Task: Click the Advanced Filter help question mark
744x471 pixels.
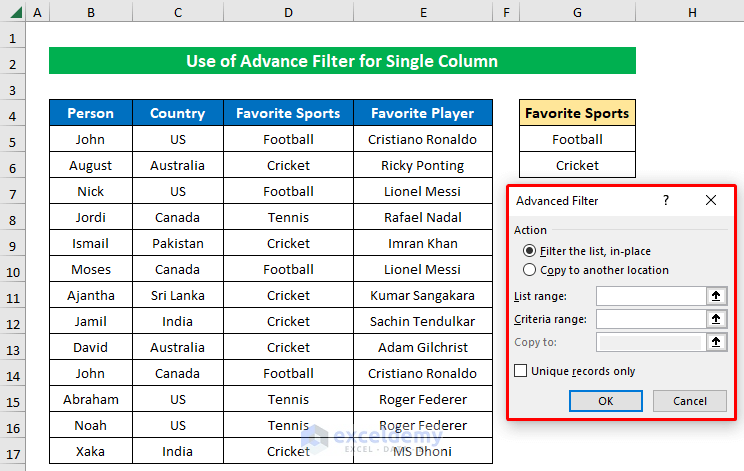Action: 666,200
